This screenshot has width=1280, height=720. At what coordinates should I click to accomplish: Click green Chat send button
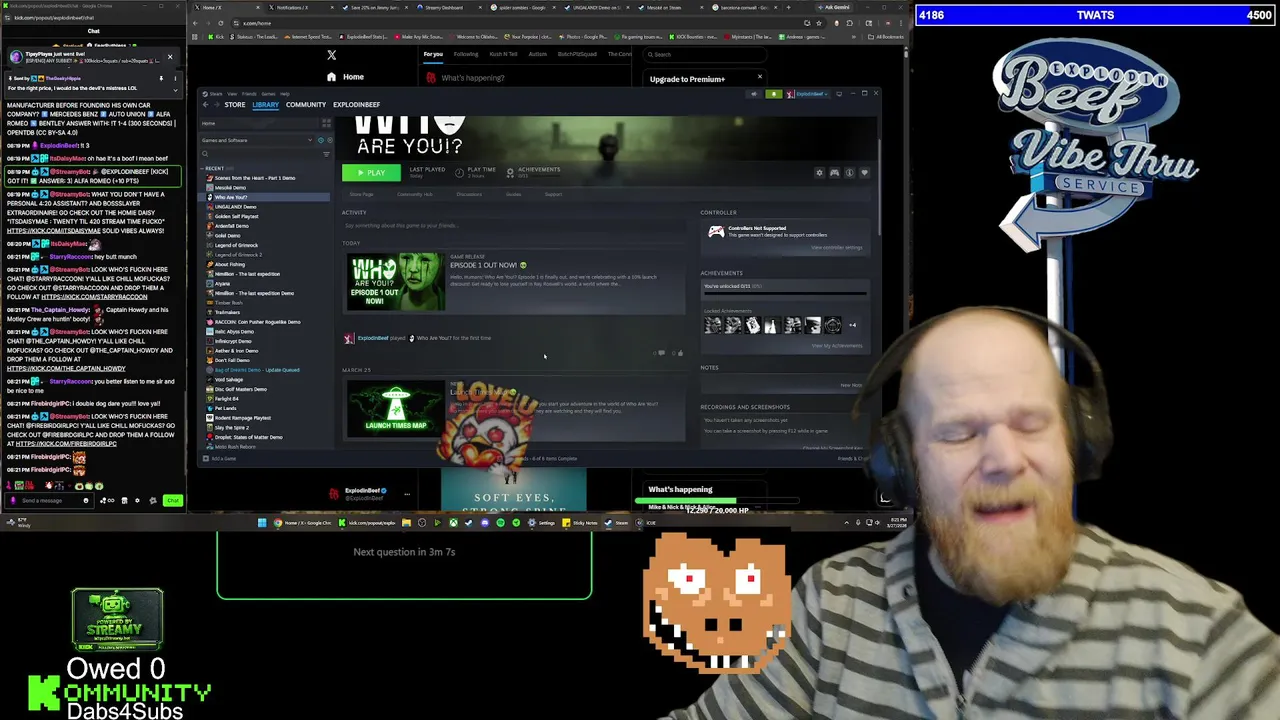[x=172, y=500]
